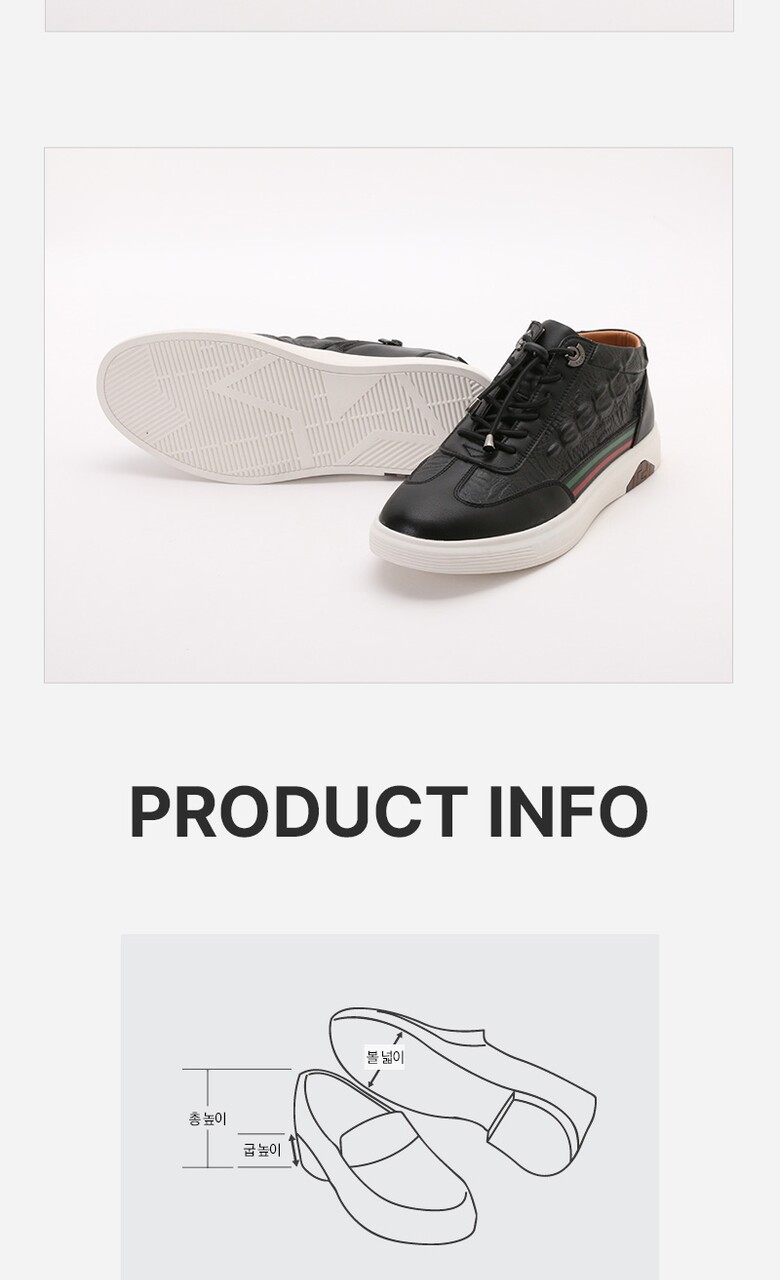Open the black sneaker product photo
Viewport: 780px width, 1280px height.
389,415
